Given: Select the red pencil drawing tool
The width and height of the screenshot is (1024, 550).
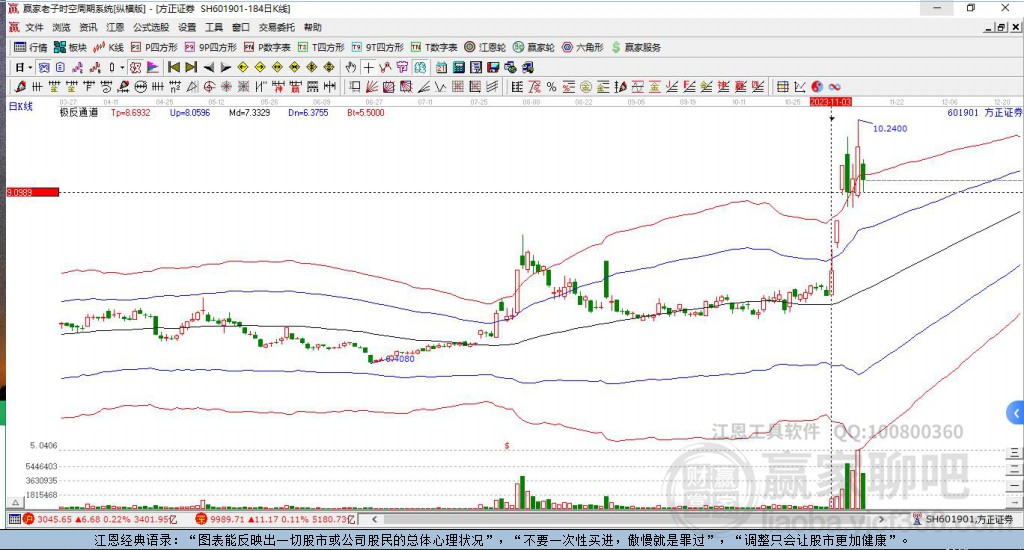Looking at the screenshot, I should [20, 86].
